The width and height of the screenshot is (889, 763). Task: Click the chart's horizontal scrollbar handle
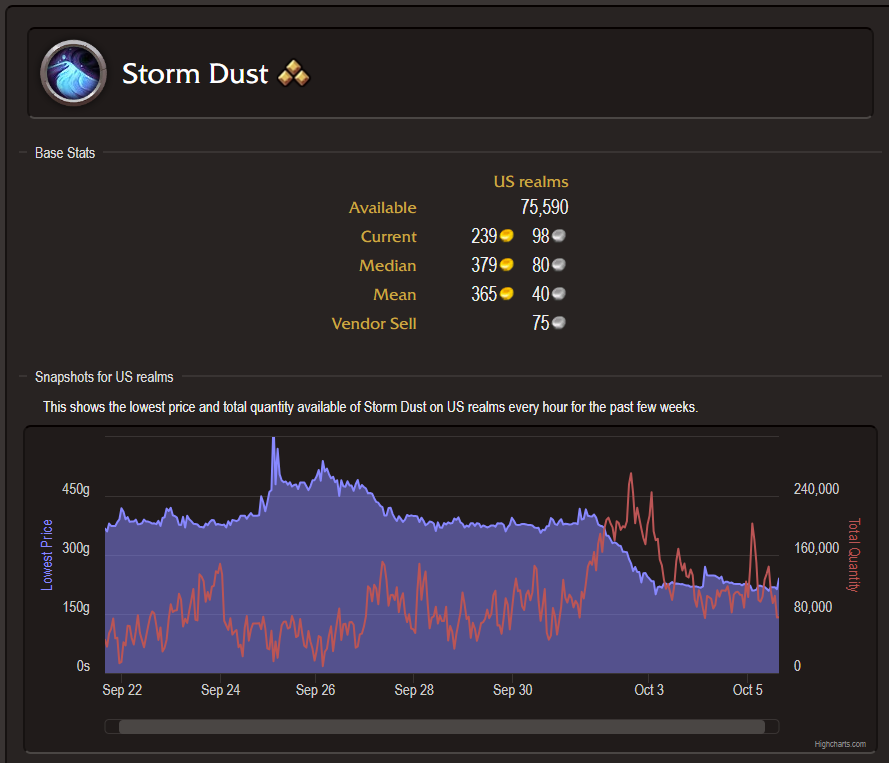[441, 727]
